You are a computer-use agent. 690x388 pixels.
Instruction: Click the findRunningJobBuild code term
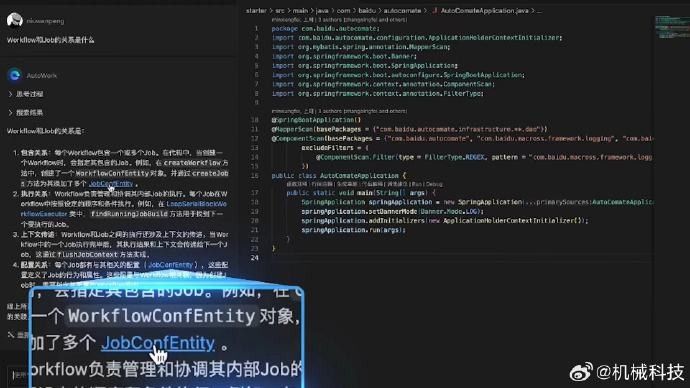(129, 214)
